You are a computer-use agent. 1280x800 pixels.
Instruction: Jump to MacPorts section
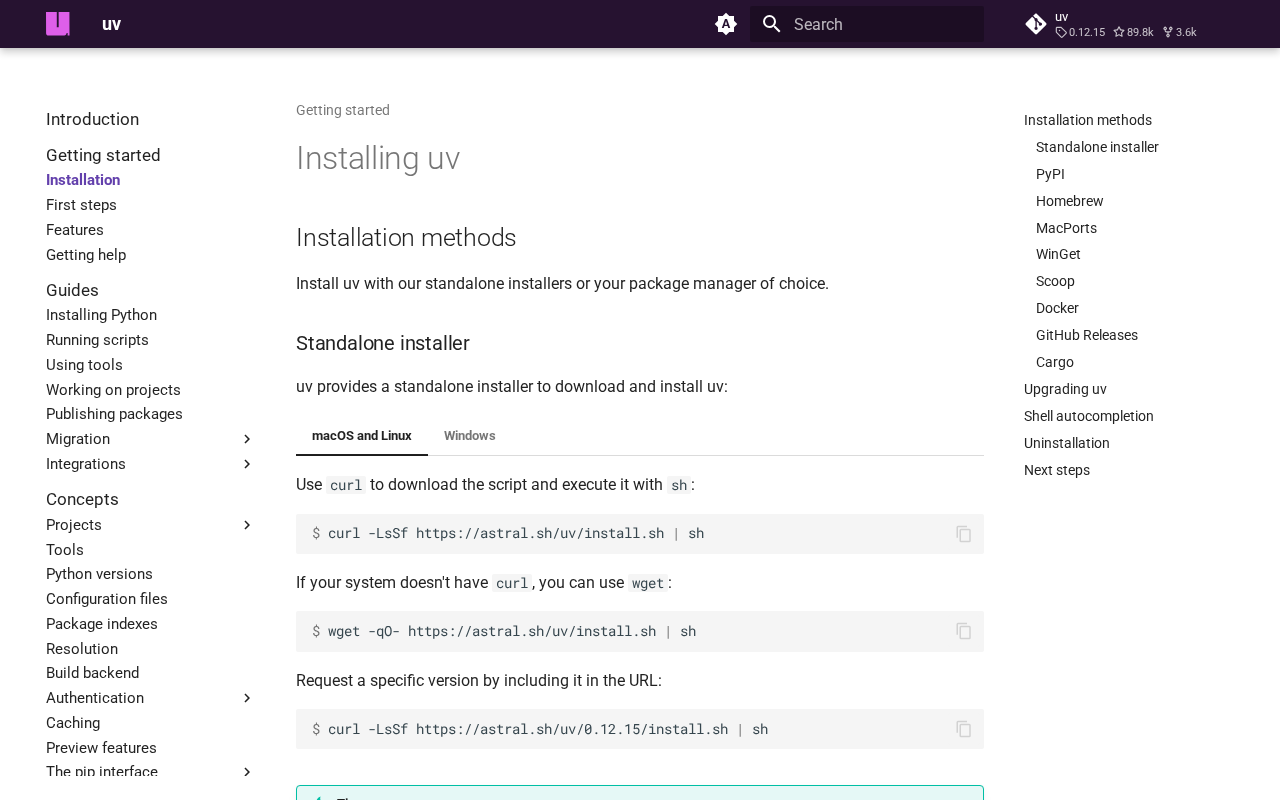1066,228
